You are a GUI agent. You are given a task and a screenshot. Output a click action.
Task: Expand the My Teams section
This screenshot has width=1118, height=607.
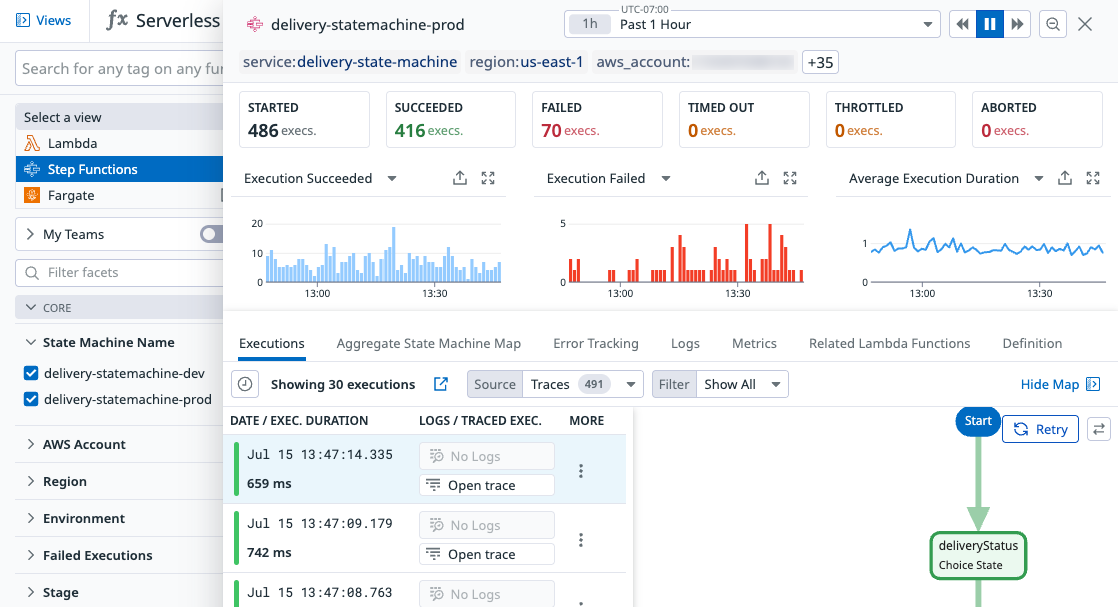coord(30,234)
